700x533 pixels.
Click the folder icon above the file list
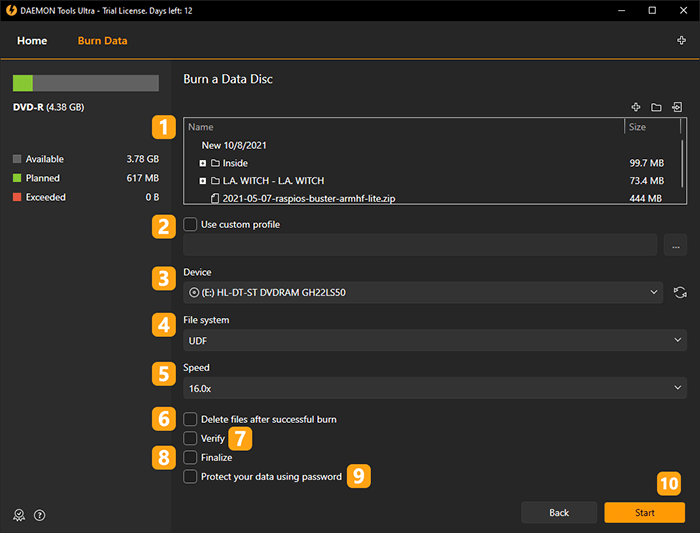(657, 107)
